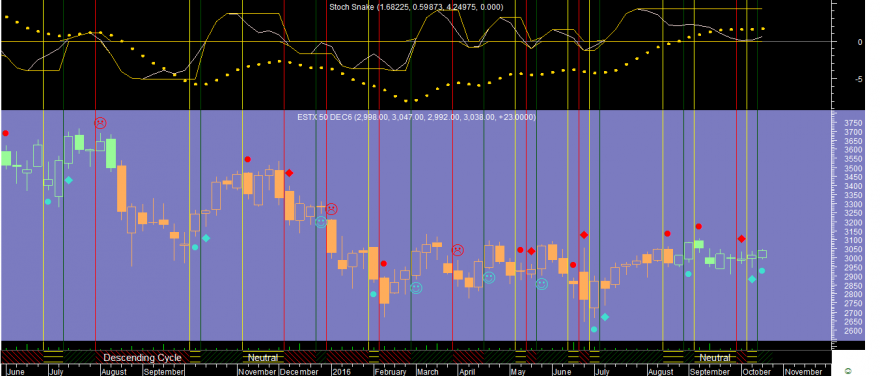Click the red dot above the November 2015 candles
Screen dimensions: 880x376
click(x=248, y=159)
